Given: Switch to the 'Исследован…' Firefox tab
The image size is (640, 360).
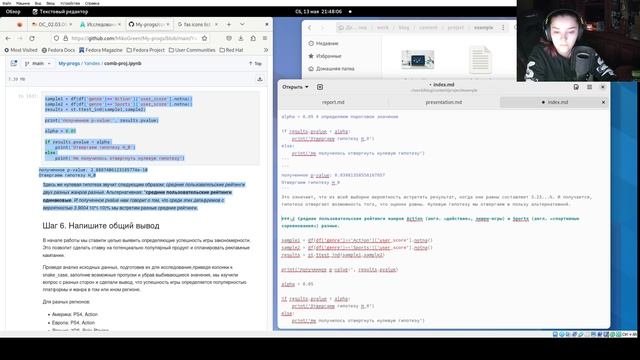Looking at the screenshot, I should tap(100, 24).
